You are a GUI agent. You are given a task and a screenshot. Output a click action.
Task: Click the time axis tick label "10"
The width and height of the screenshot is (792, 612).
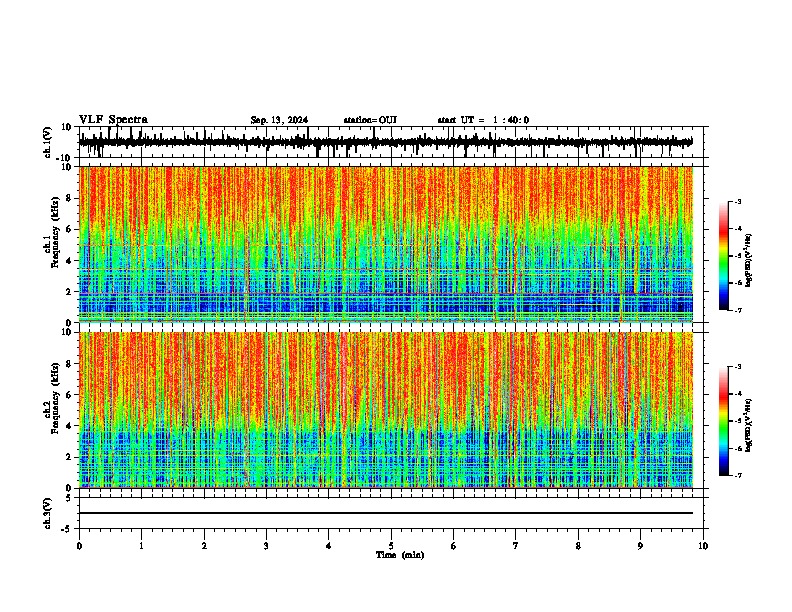coord(703,546)
